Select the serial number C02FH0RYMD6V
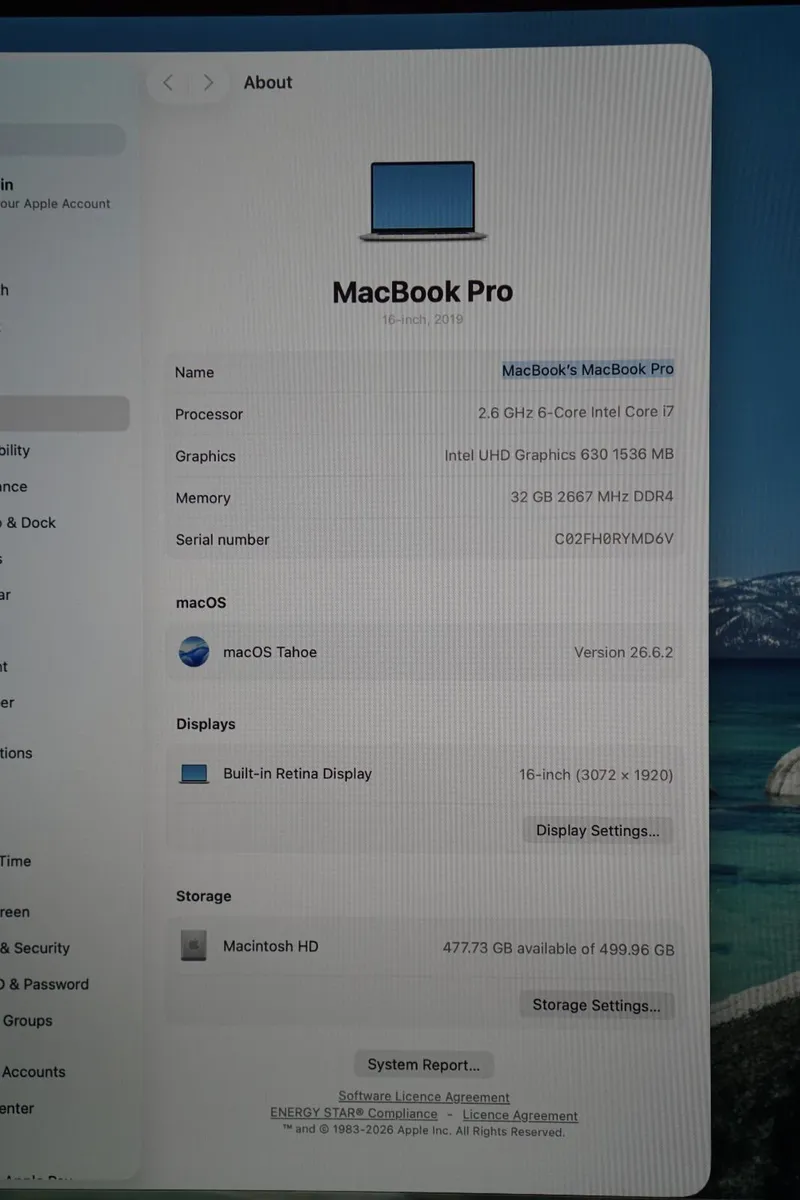The width and height of the screenshot is (800, 1200). point(614,539)
